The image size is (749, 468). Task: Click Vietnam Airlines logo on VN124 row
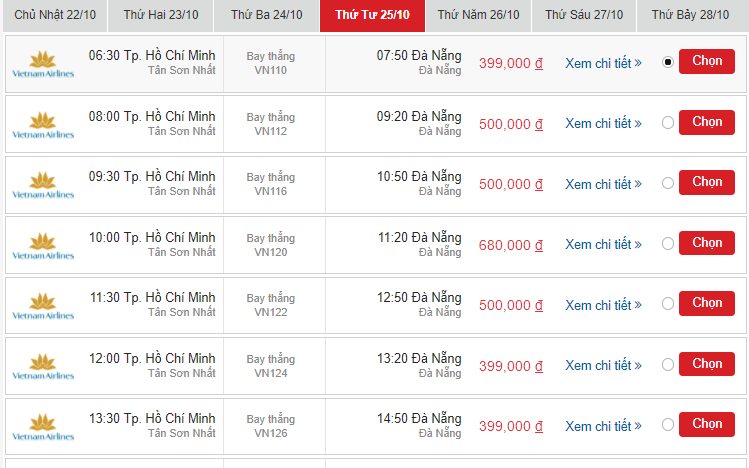[x=43, y=367]
